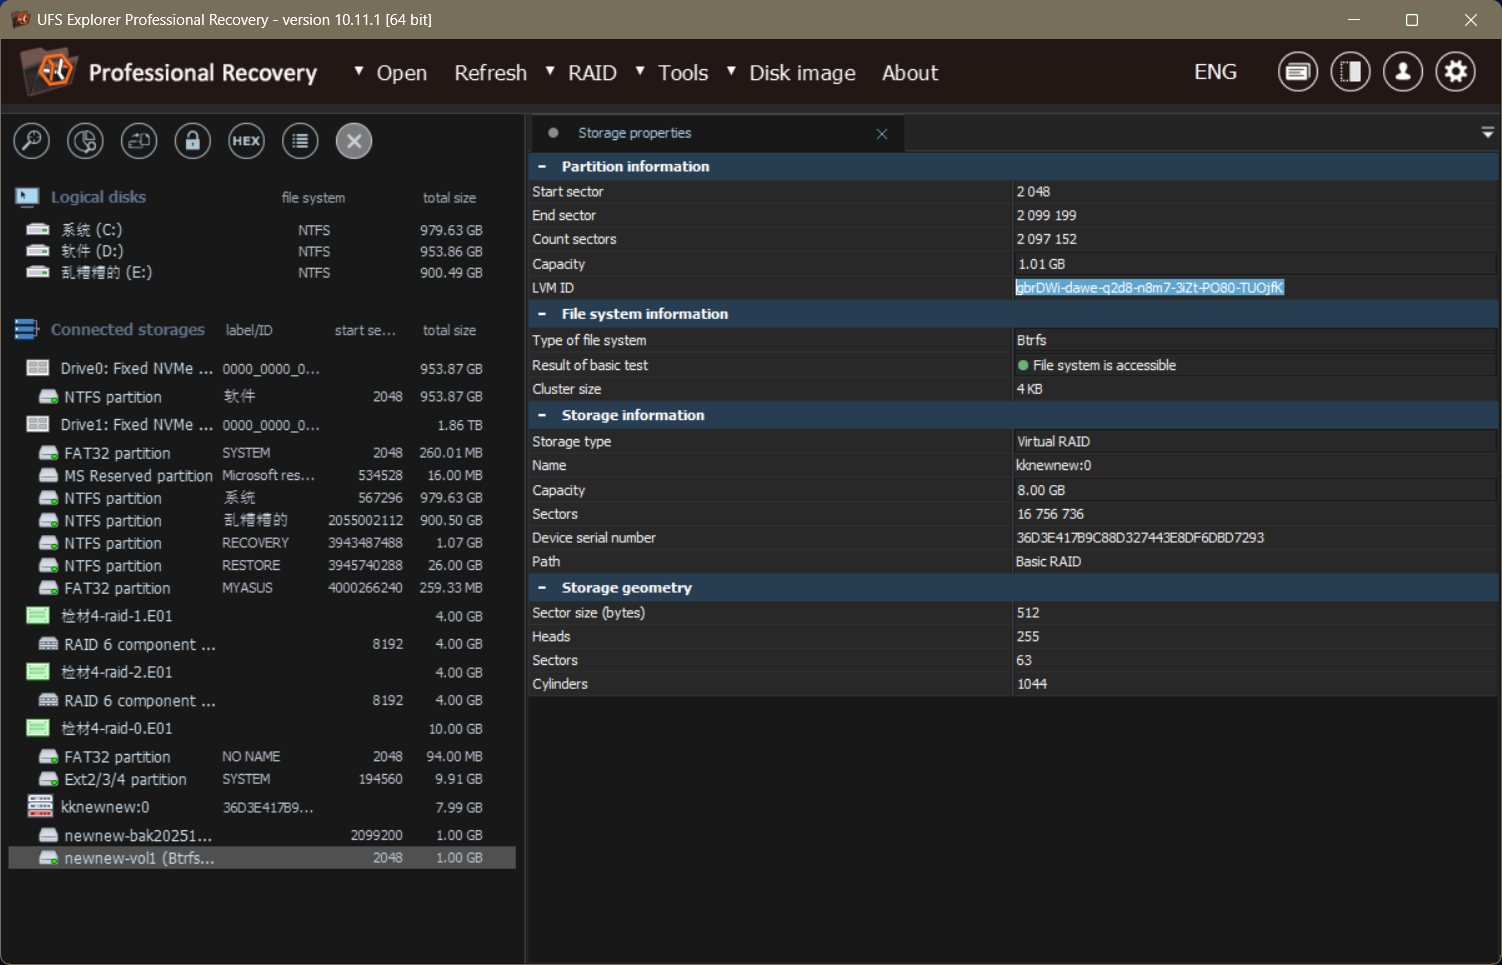Select Drive1: Fixed NVMe storage
Screen dimensions: 1502x965
click(x=262, y=425)
